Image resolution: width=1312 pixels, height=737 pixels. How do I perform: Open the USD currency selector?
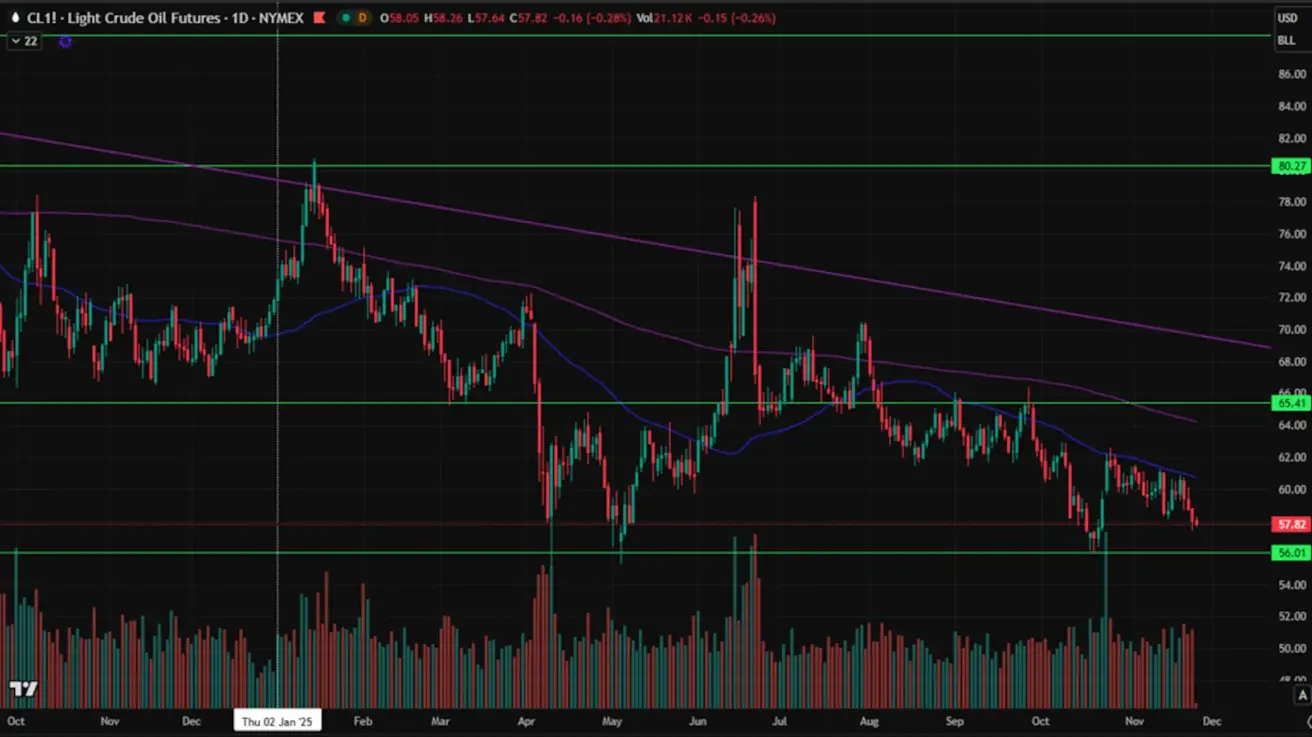pyautogui.click(x=1287, y=18)
